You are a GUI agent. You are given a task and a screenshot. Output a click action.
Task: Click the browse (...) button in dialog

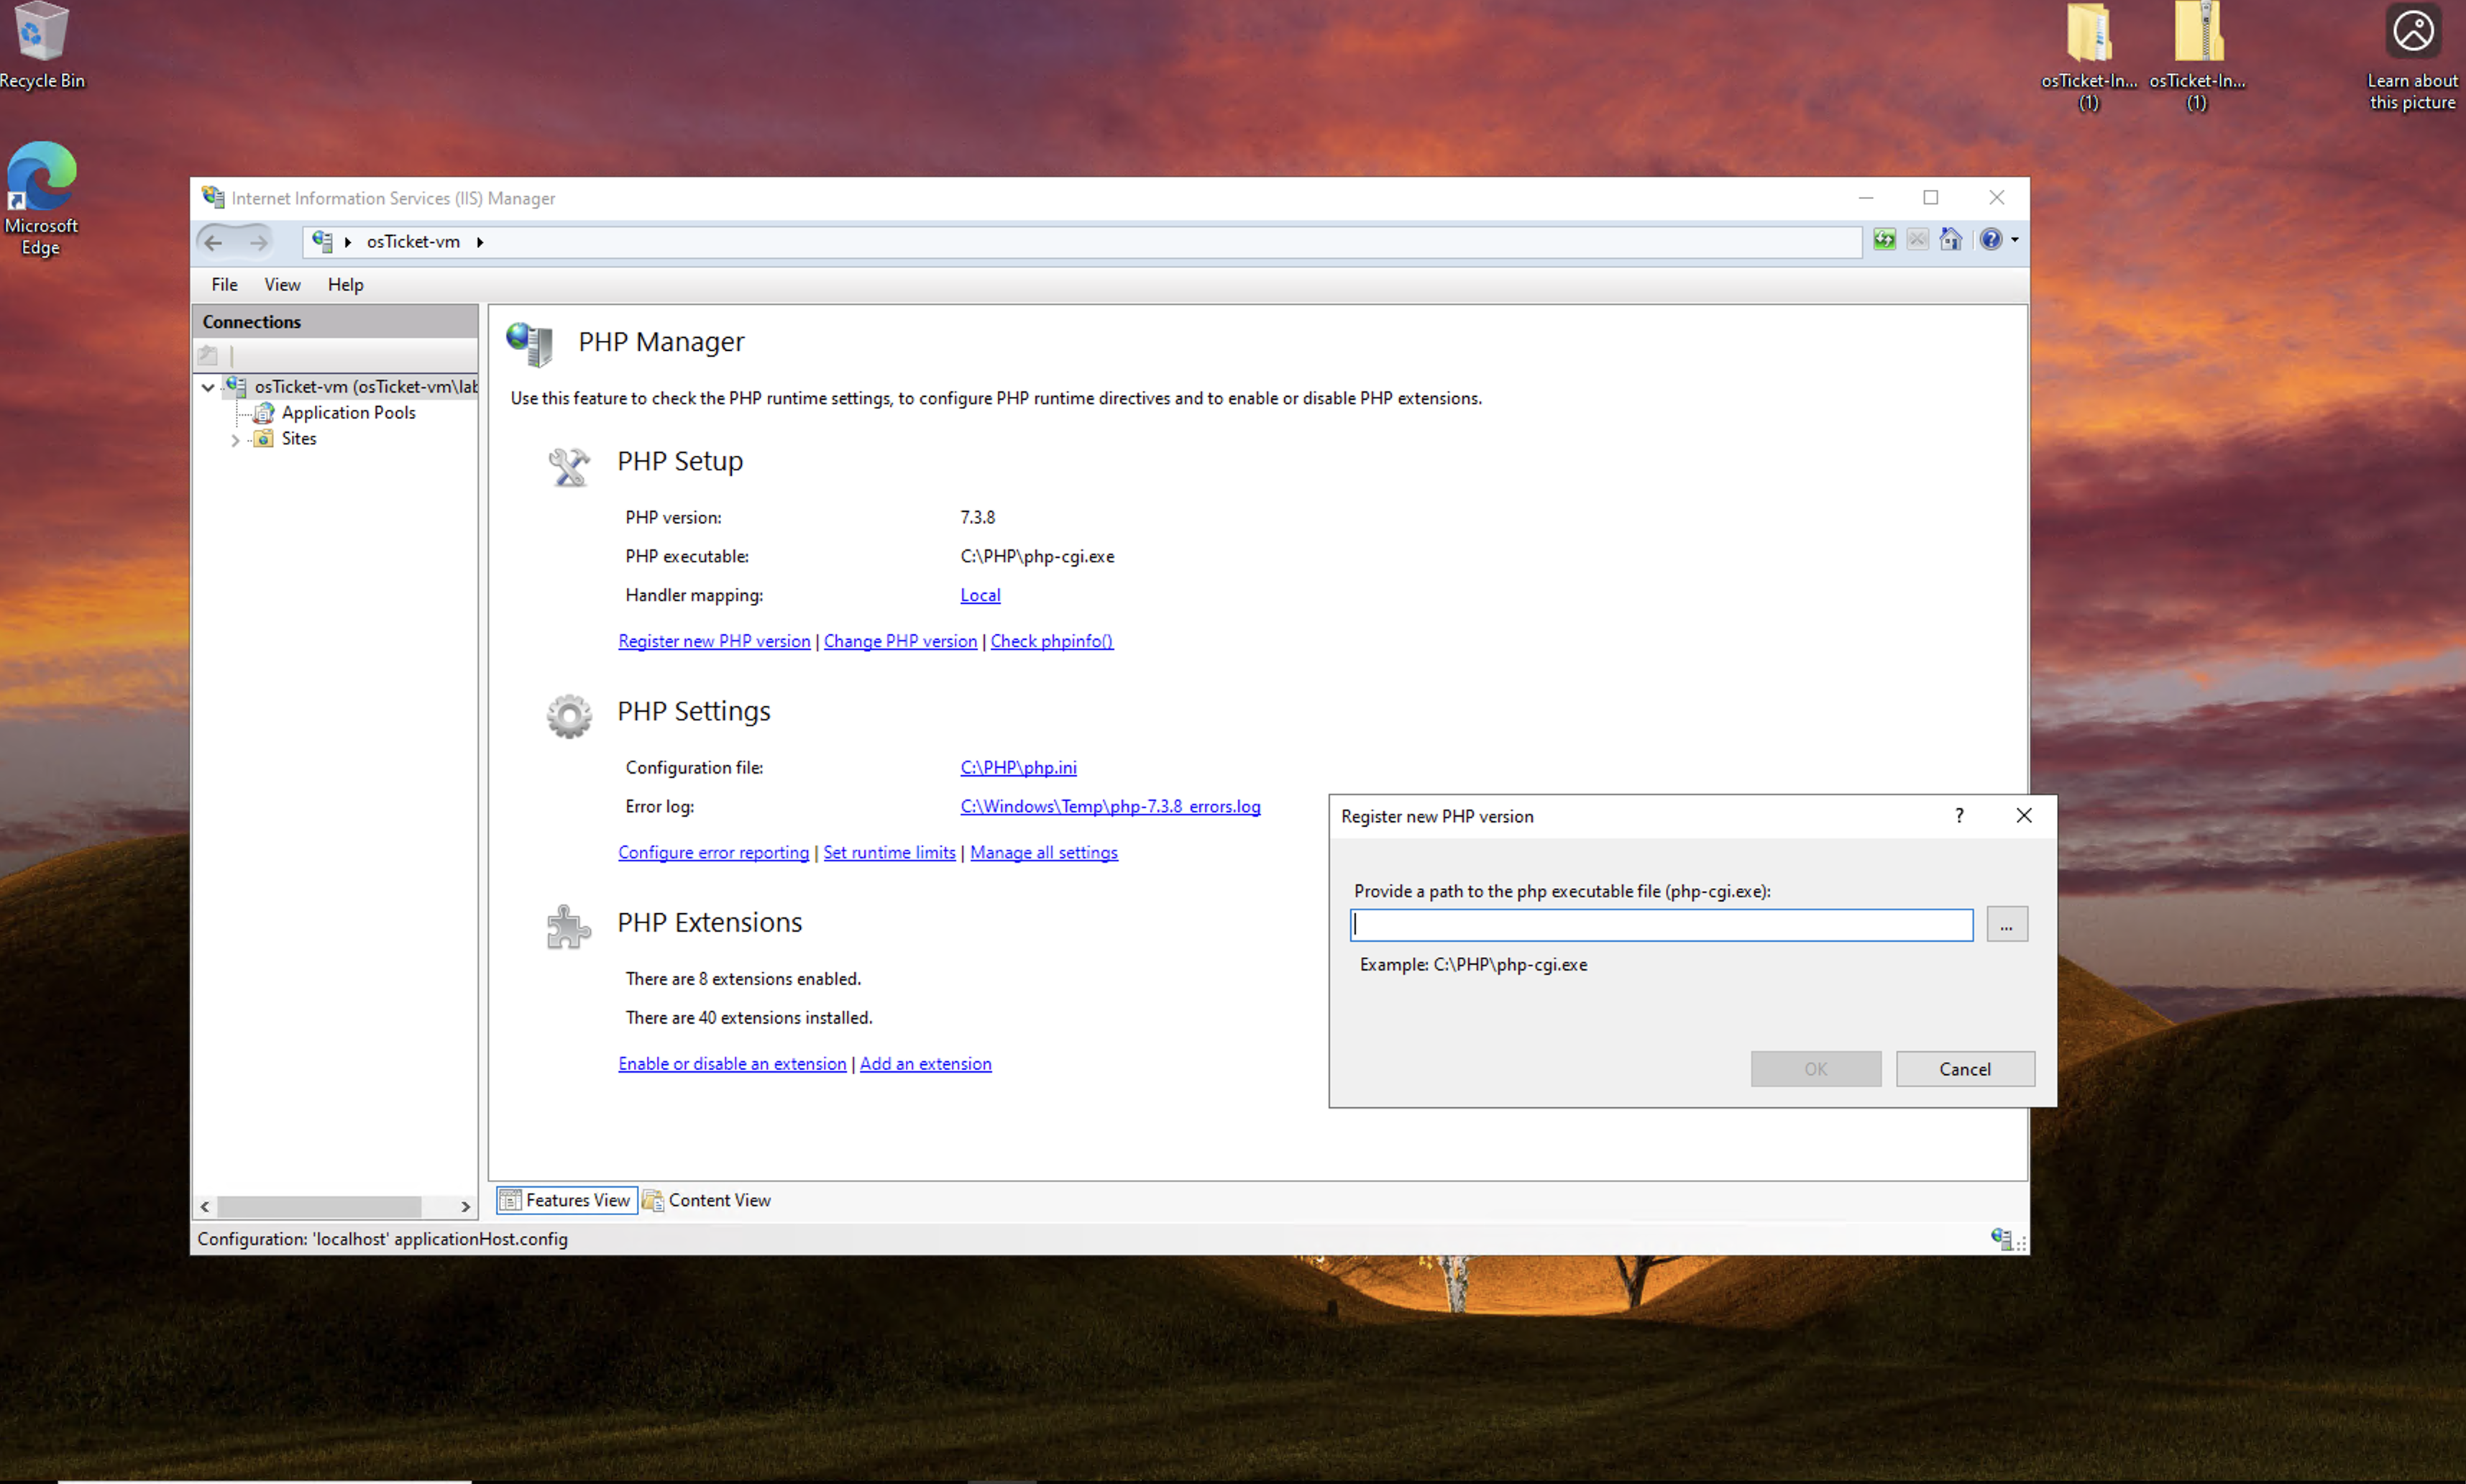pos(2006,925)
